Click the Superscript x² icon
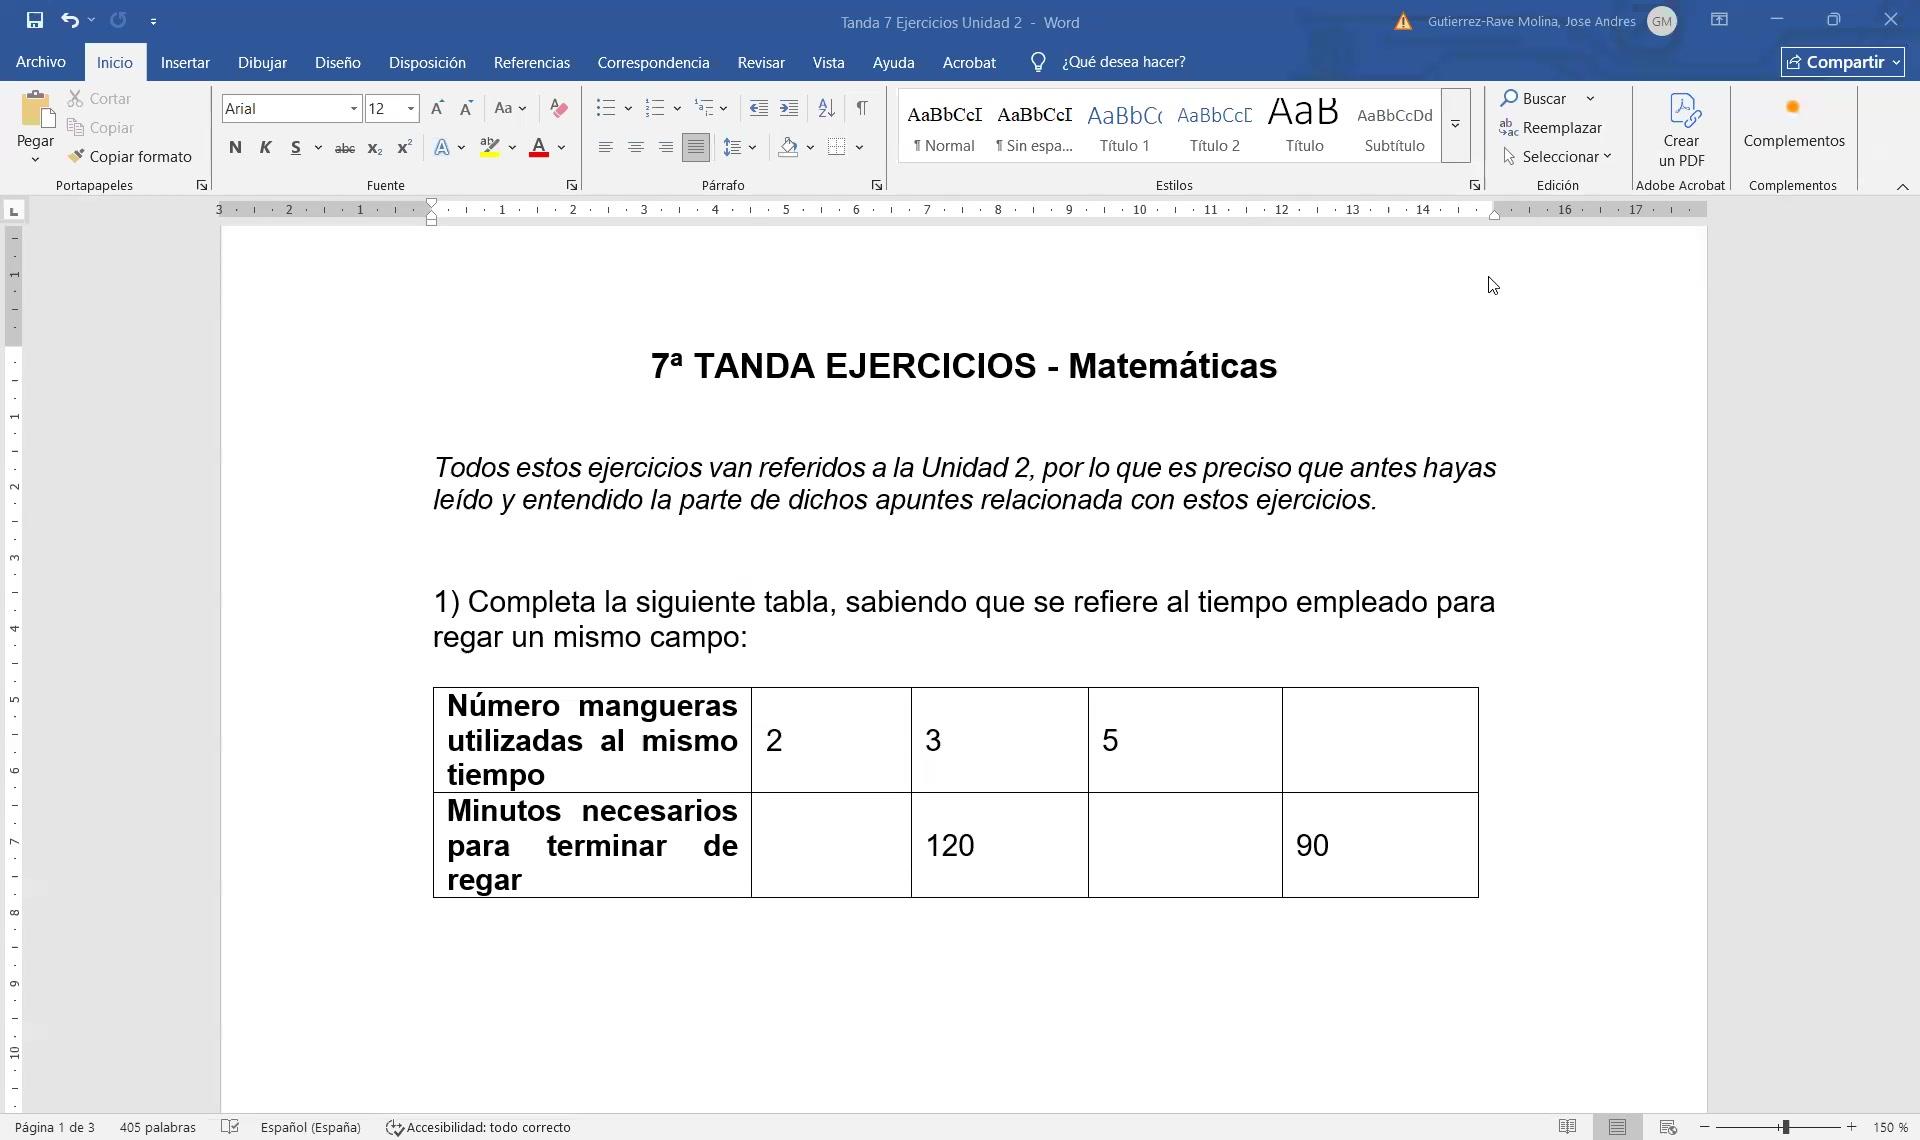Screen dimensions: 1920x1140 point(404,147)
